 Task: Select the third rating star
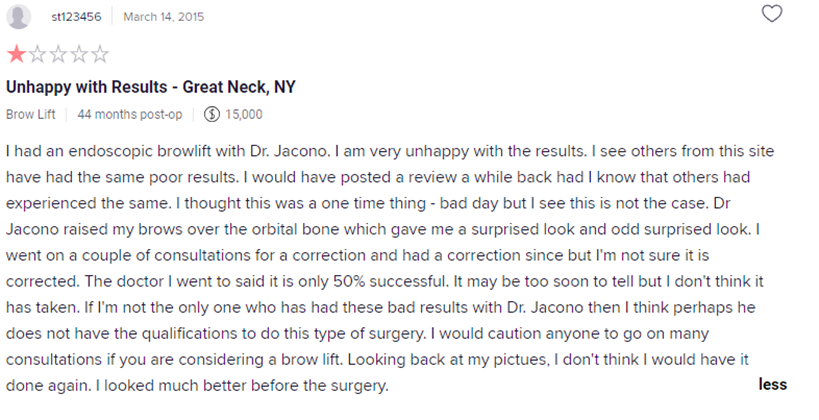[58, 54]
